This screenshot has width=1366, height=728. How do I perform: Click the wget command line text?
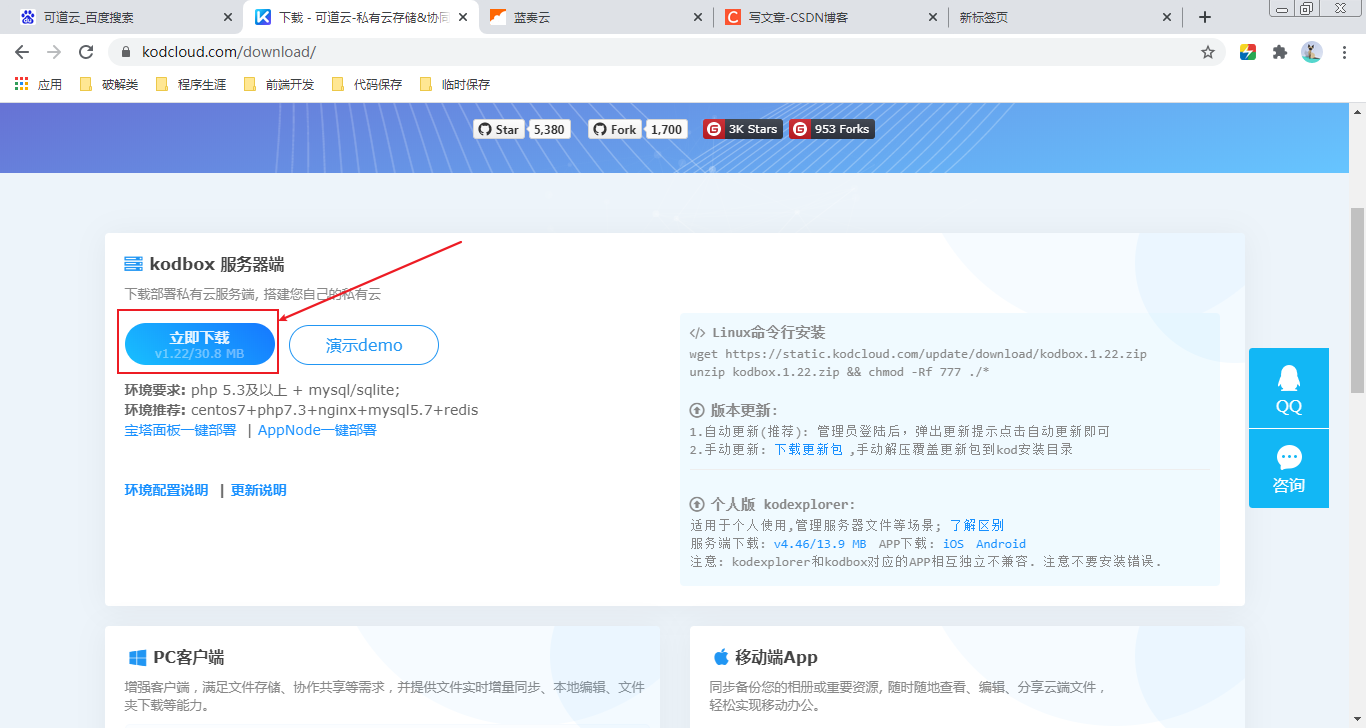click(x=918, y=354)
